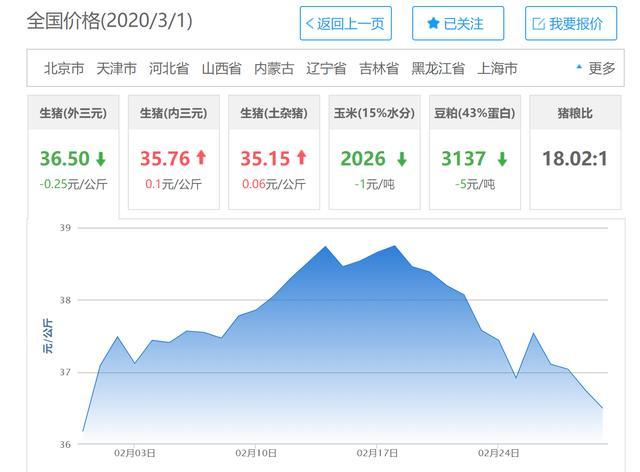Viewport: 640px width, 472px height.
Task: Select 吉林省 region
Action: point(379,68)
